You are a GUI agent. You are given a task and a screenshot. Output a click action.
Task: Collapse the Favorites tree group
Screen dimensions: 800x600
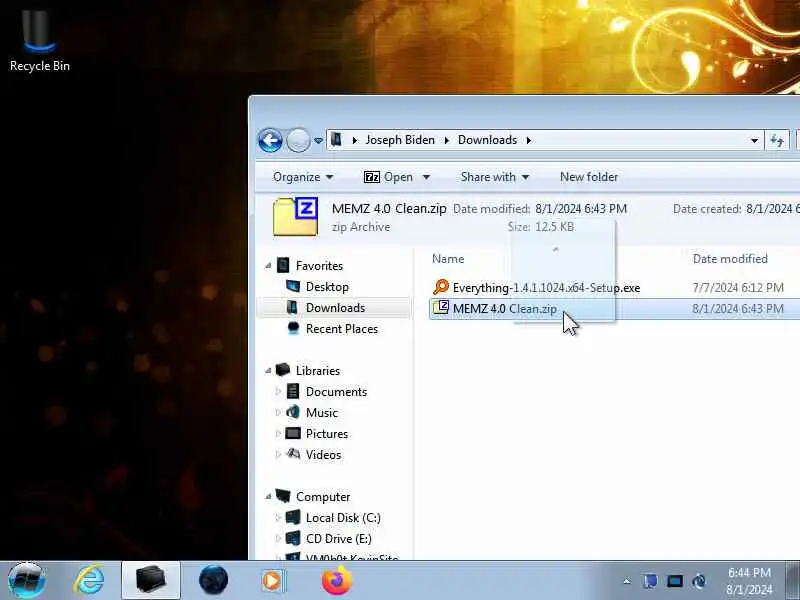[x=268, y=265]
